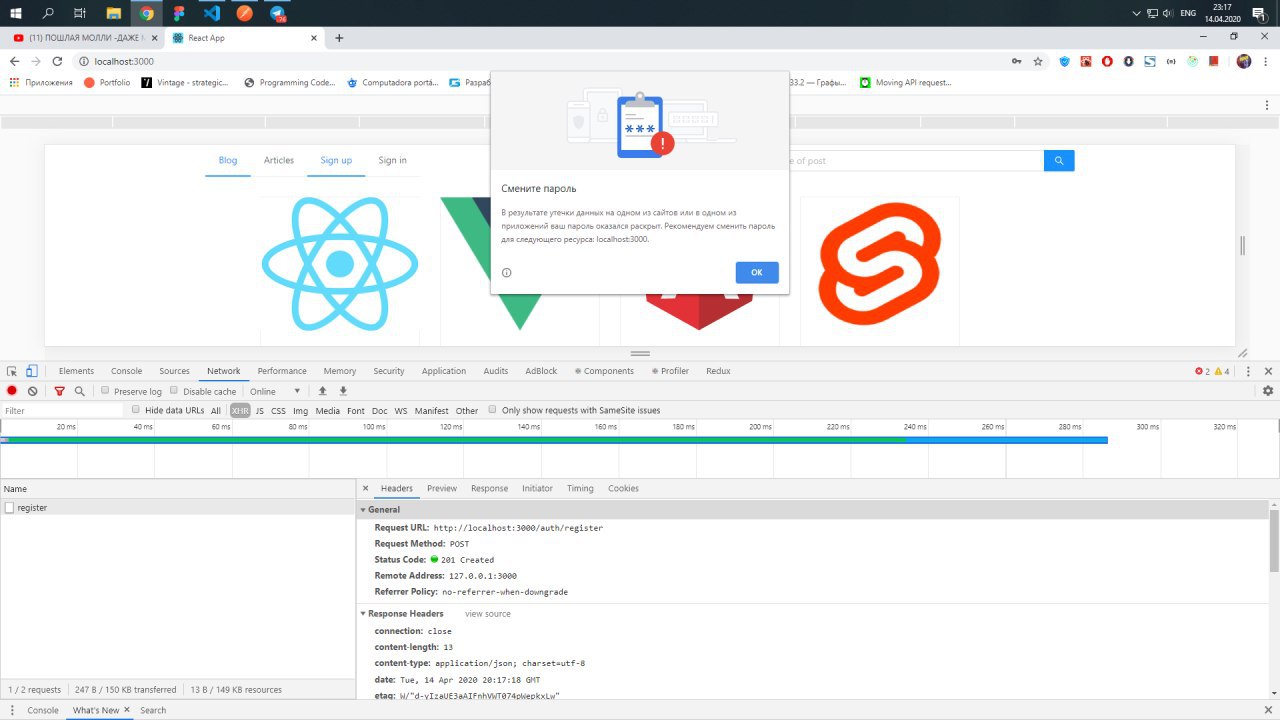Click the yellow warning count badge
Viewport: 1280px width, 720px height.
point(1221,371)
